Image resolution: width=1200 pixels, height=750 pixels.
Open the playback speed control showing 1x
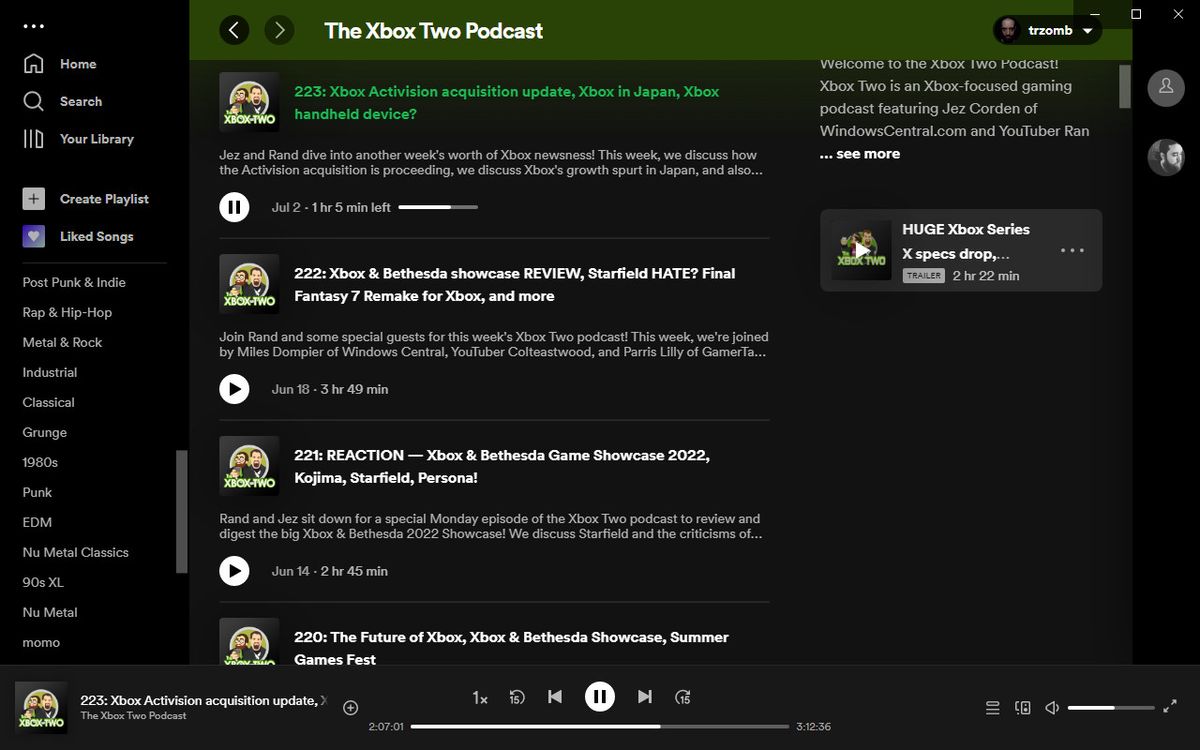(479, 697)
